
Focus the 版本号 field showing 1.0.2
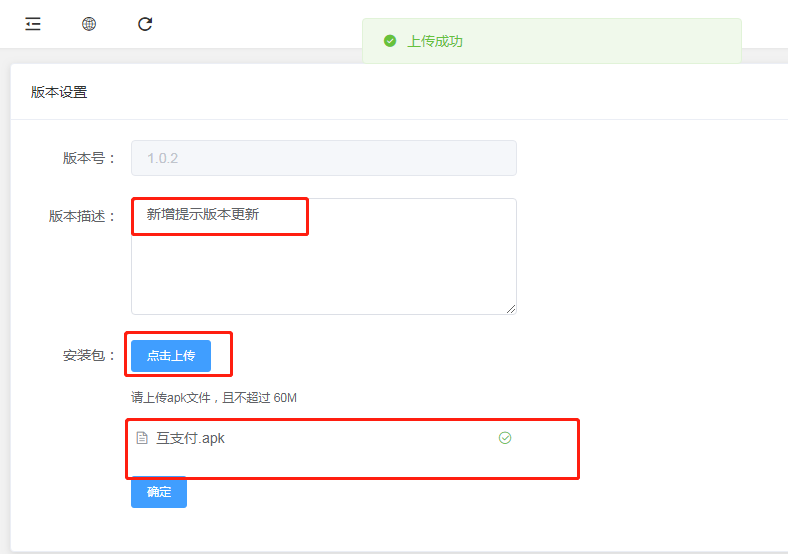(324, 158)
